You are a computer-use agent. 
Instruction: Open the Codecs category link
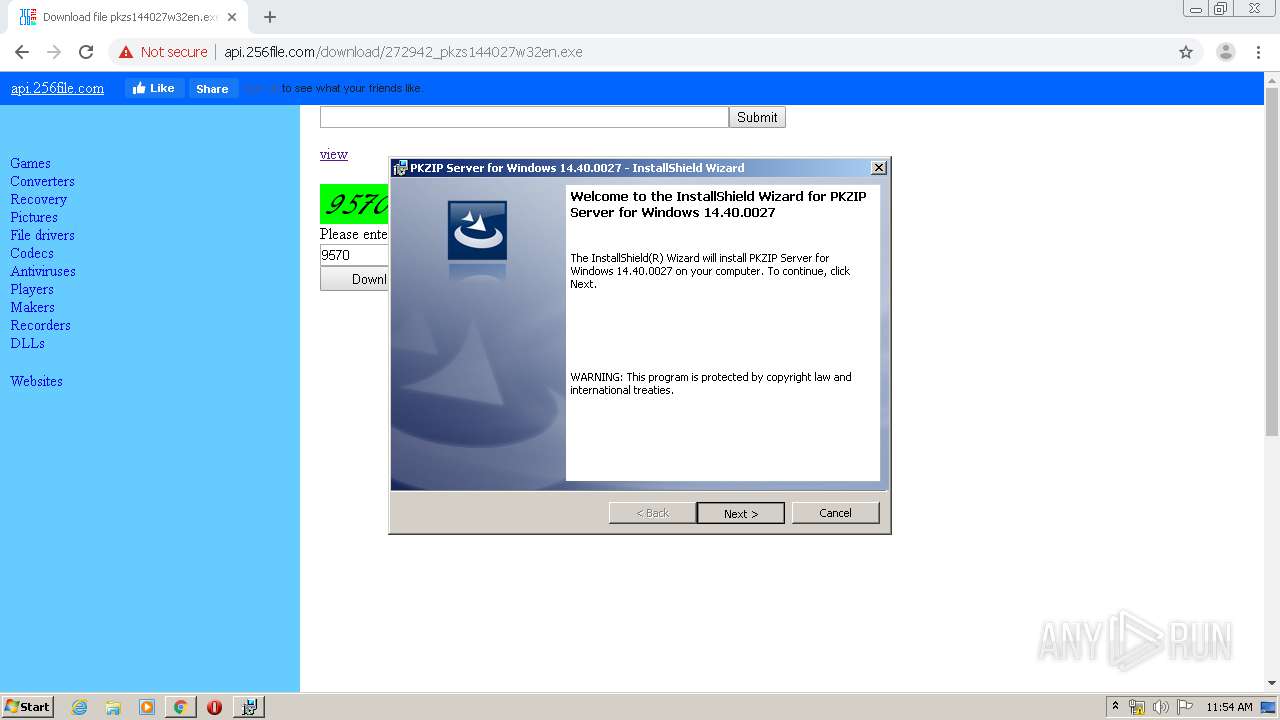pyautogui.click(x=32, y=253)
